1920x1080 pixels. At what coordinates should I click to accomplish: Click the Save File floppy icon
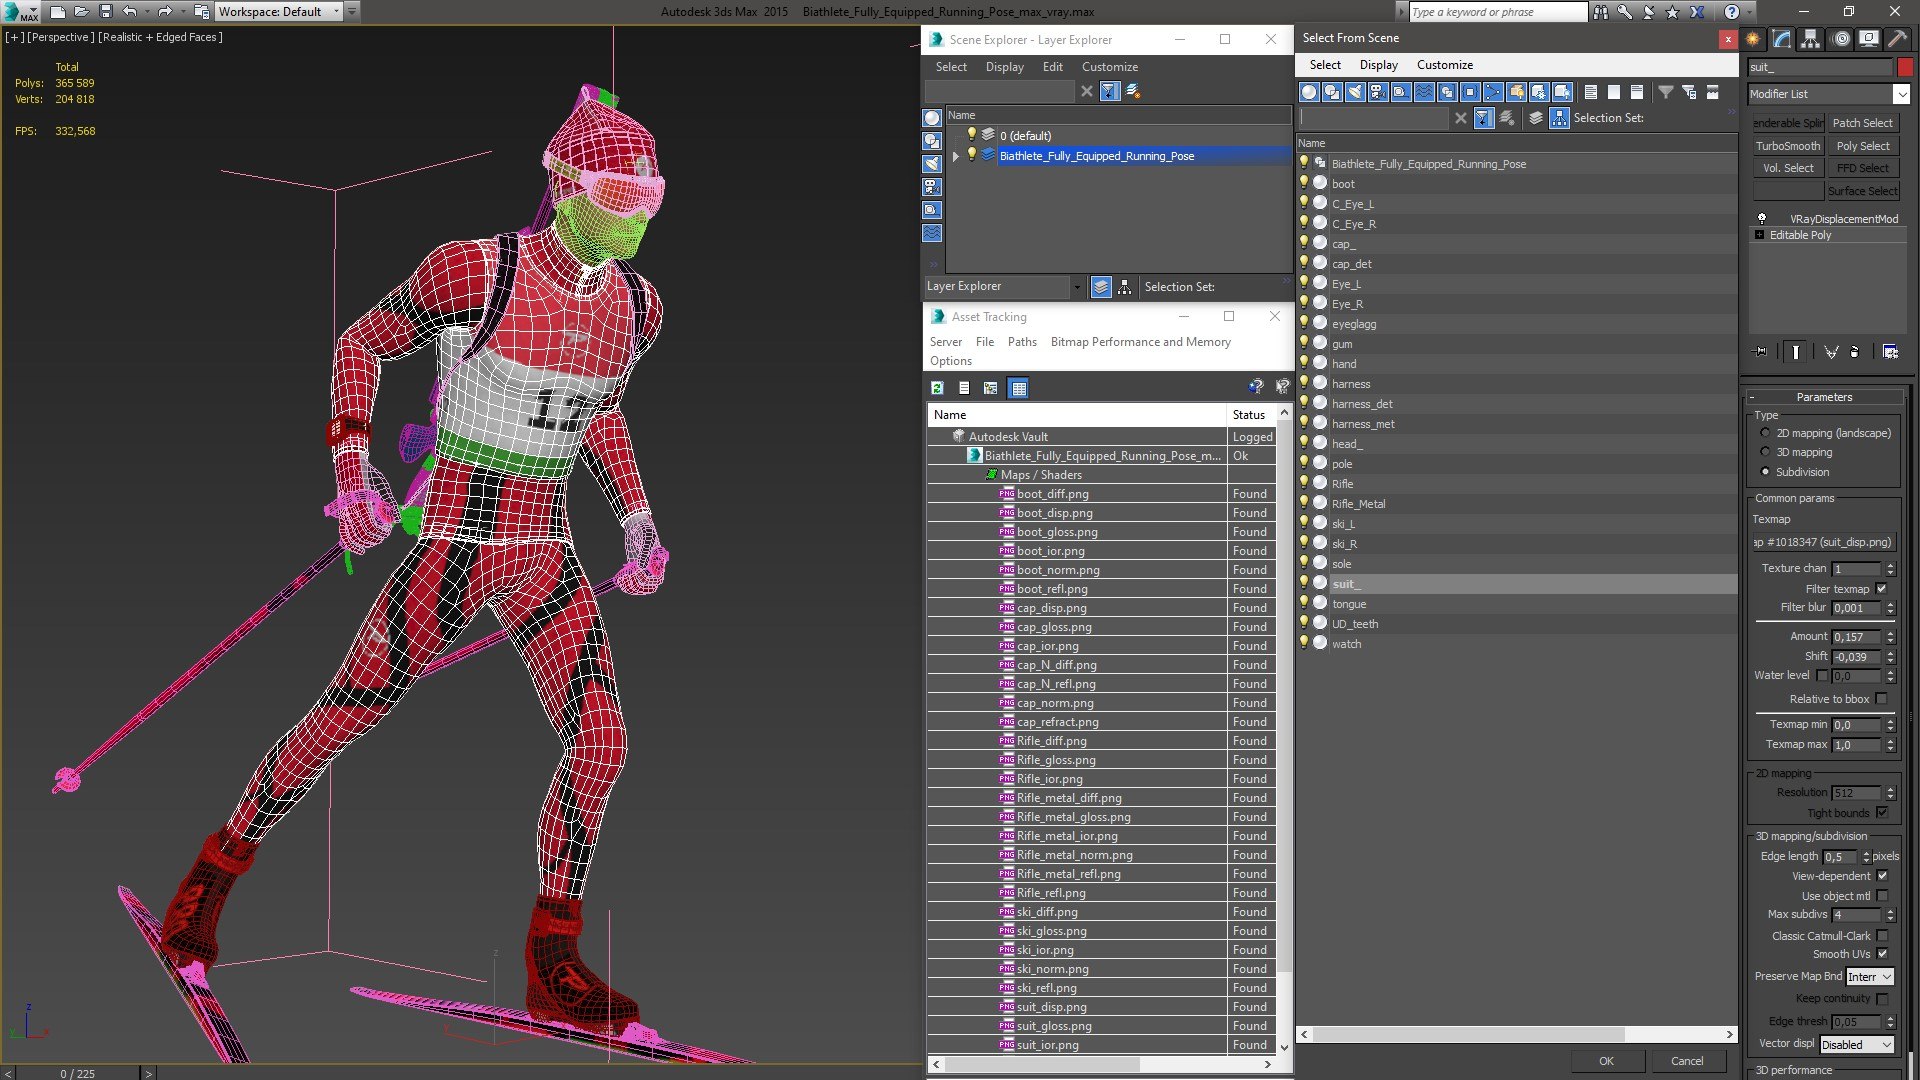coord(106,12)
